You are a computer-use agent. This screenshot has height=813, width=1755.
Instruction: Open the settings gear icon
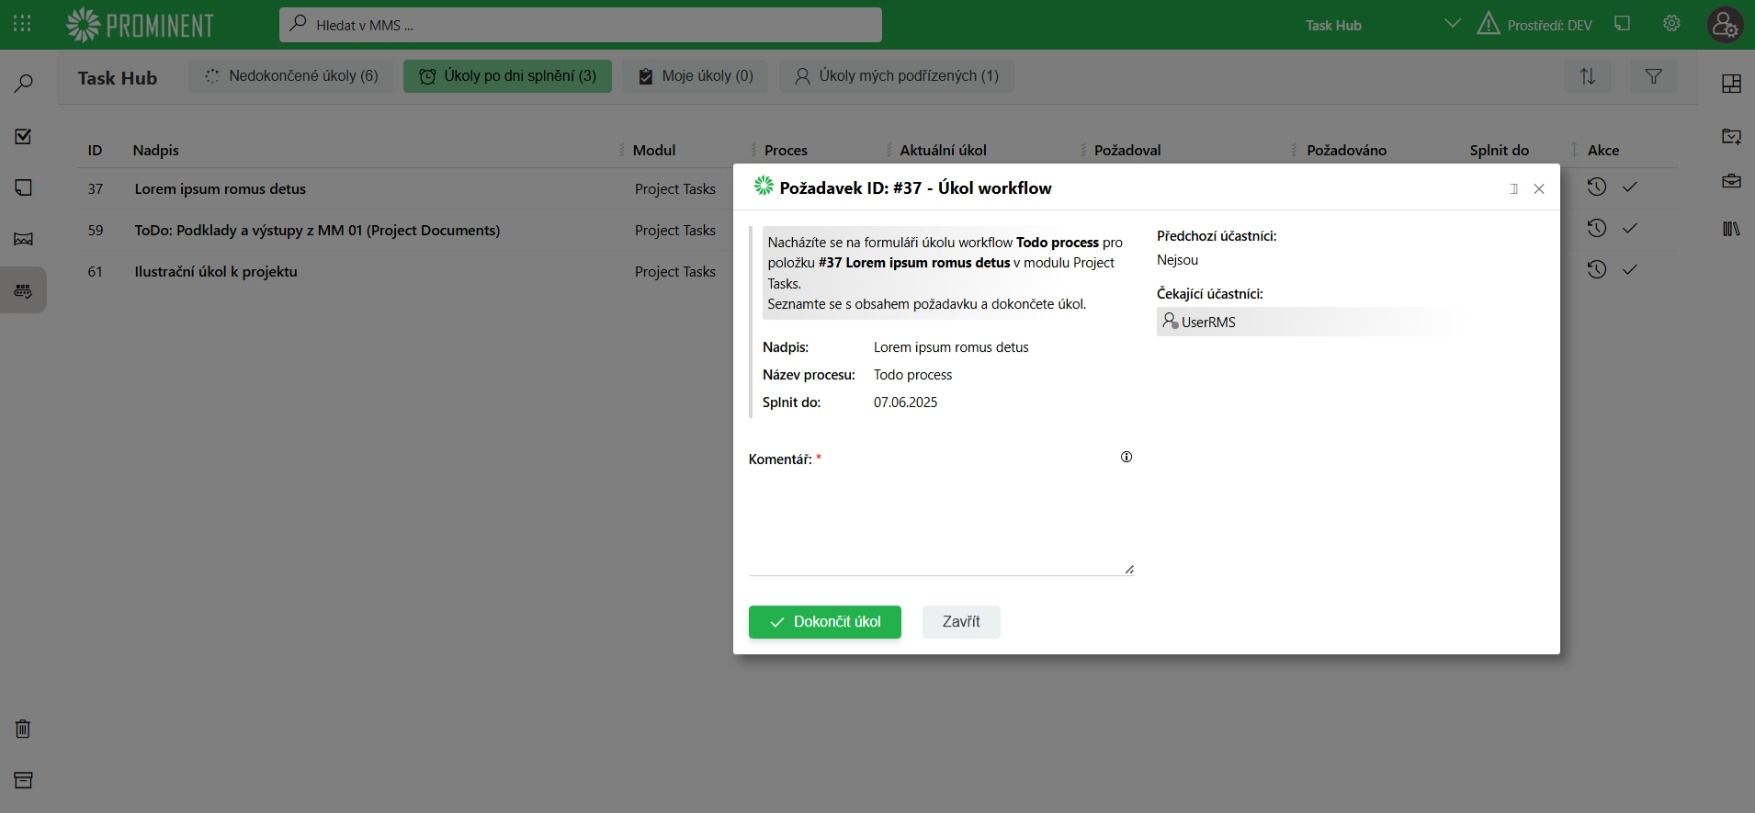1671,24
